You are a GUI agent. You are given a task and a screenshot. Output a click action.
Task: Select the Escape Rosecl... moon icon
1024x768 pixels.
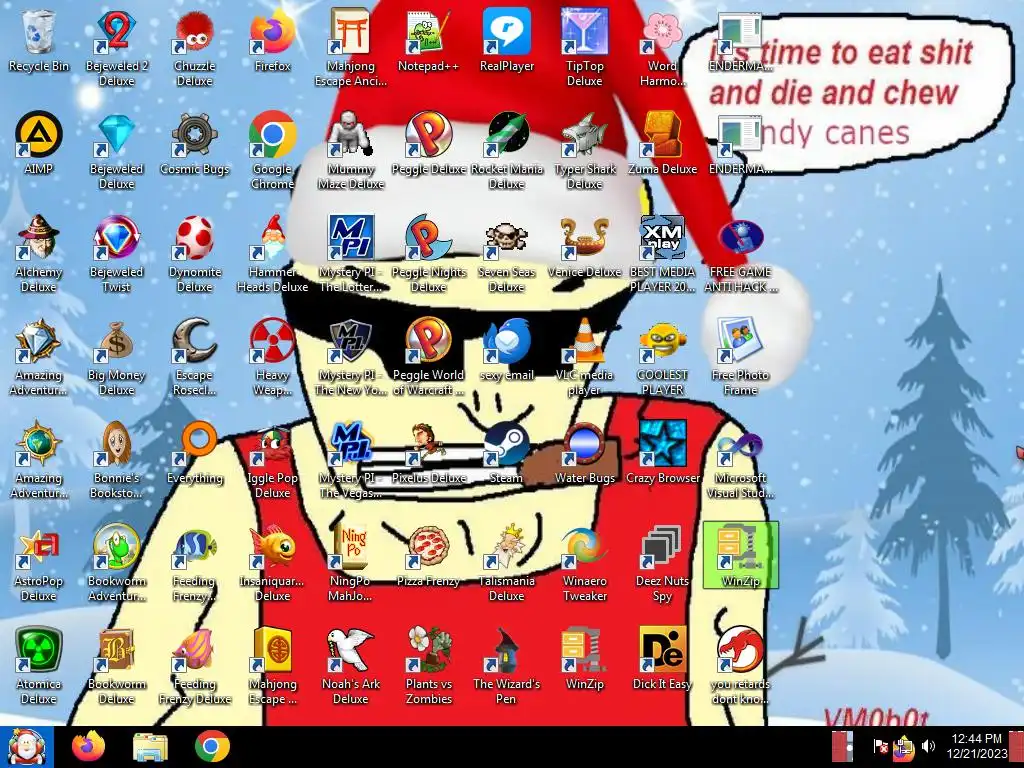pyautogui.click(x=195, y=357)
